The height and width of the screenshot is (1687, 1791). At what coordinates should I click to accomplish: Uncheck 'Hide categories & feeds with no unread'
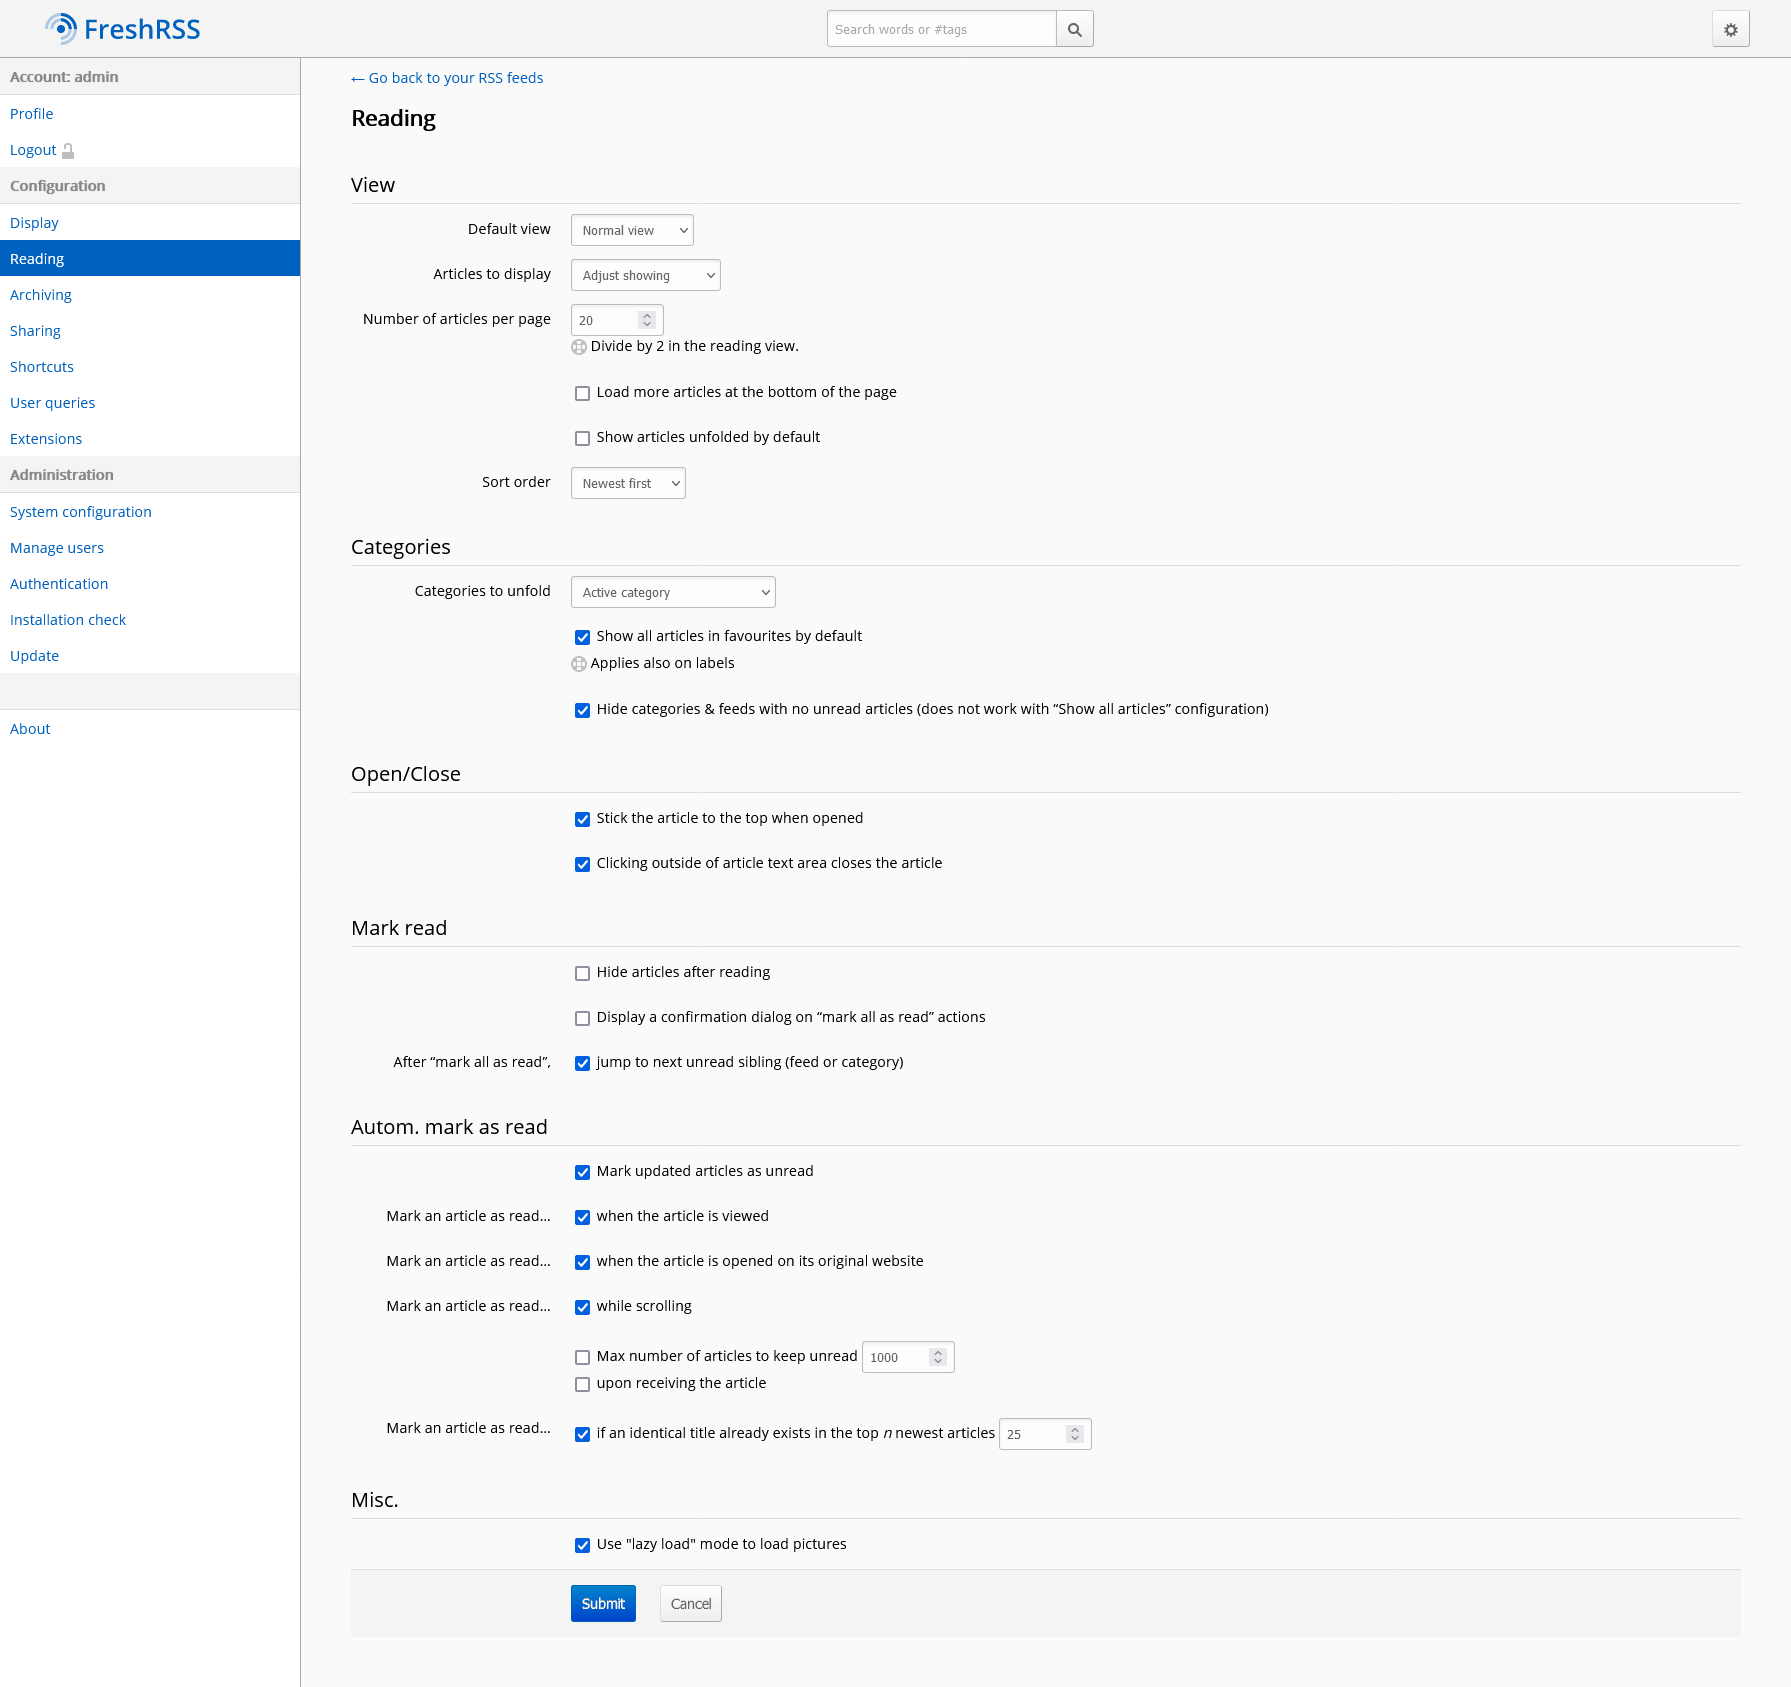click(x=582, y=710)
